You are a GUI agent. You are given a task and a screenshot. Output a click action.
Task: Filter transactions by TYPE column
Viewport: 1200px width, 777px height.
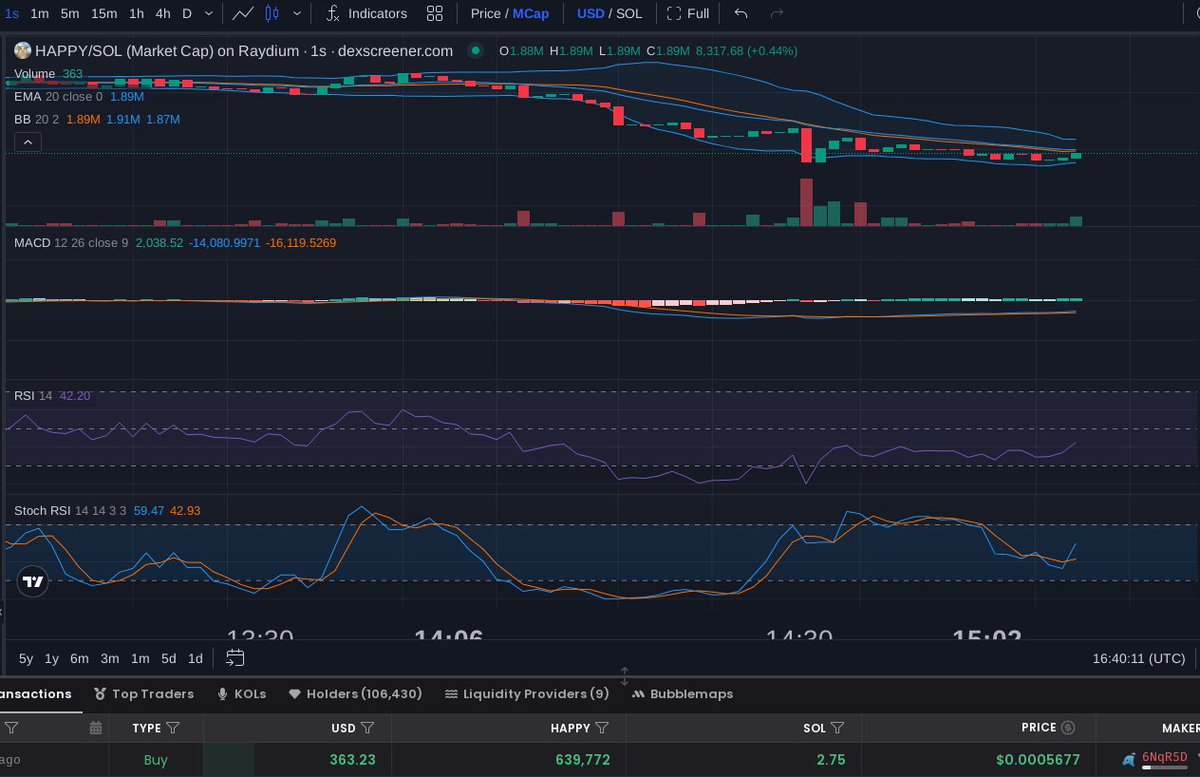[x=173, y=728]
